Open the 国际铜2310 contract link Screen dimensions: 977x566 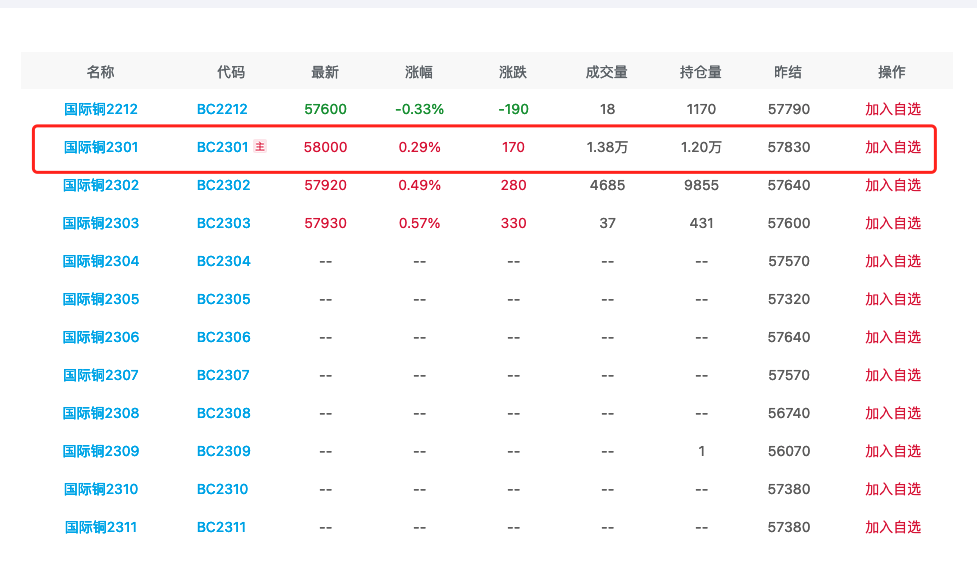[x=101, y=489]
